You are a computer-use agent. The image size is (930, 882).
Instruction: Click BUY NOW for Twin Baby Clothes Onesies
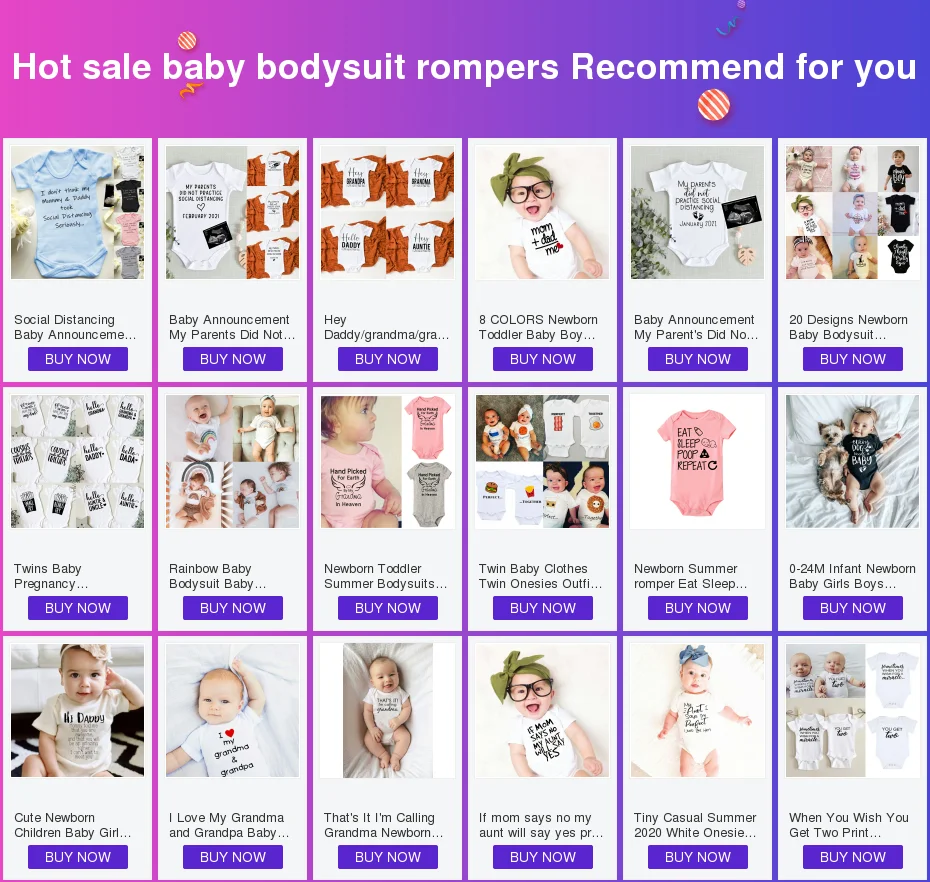(x=543, y=608)
